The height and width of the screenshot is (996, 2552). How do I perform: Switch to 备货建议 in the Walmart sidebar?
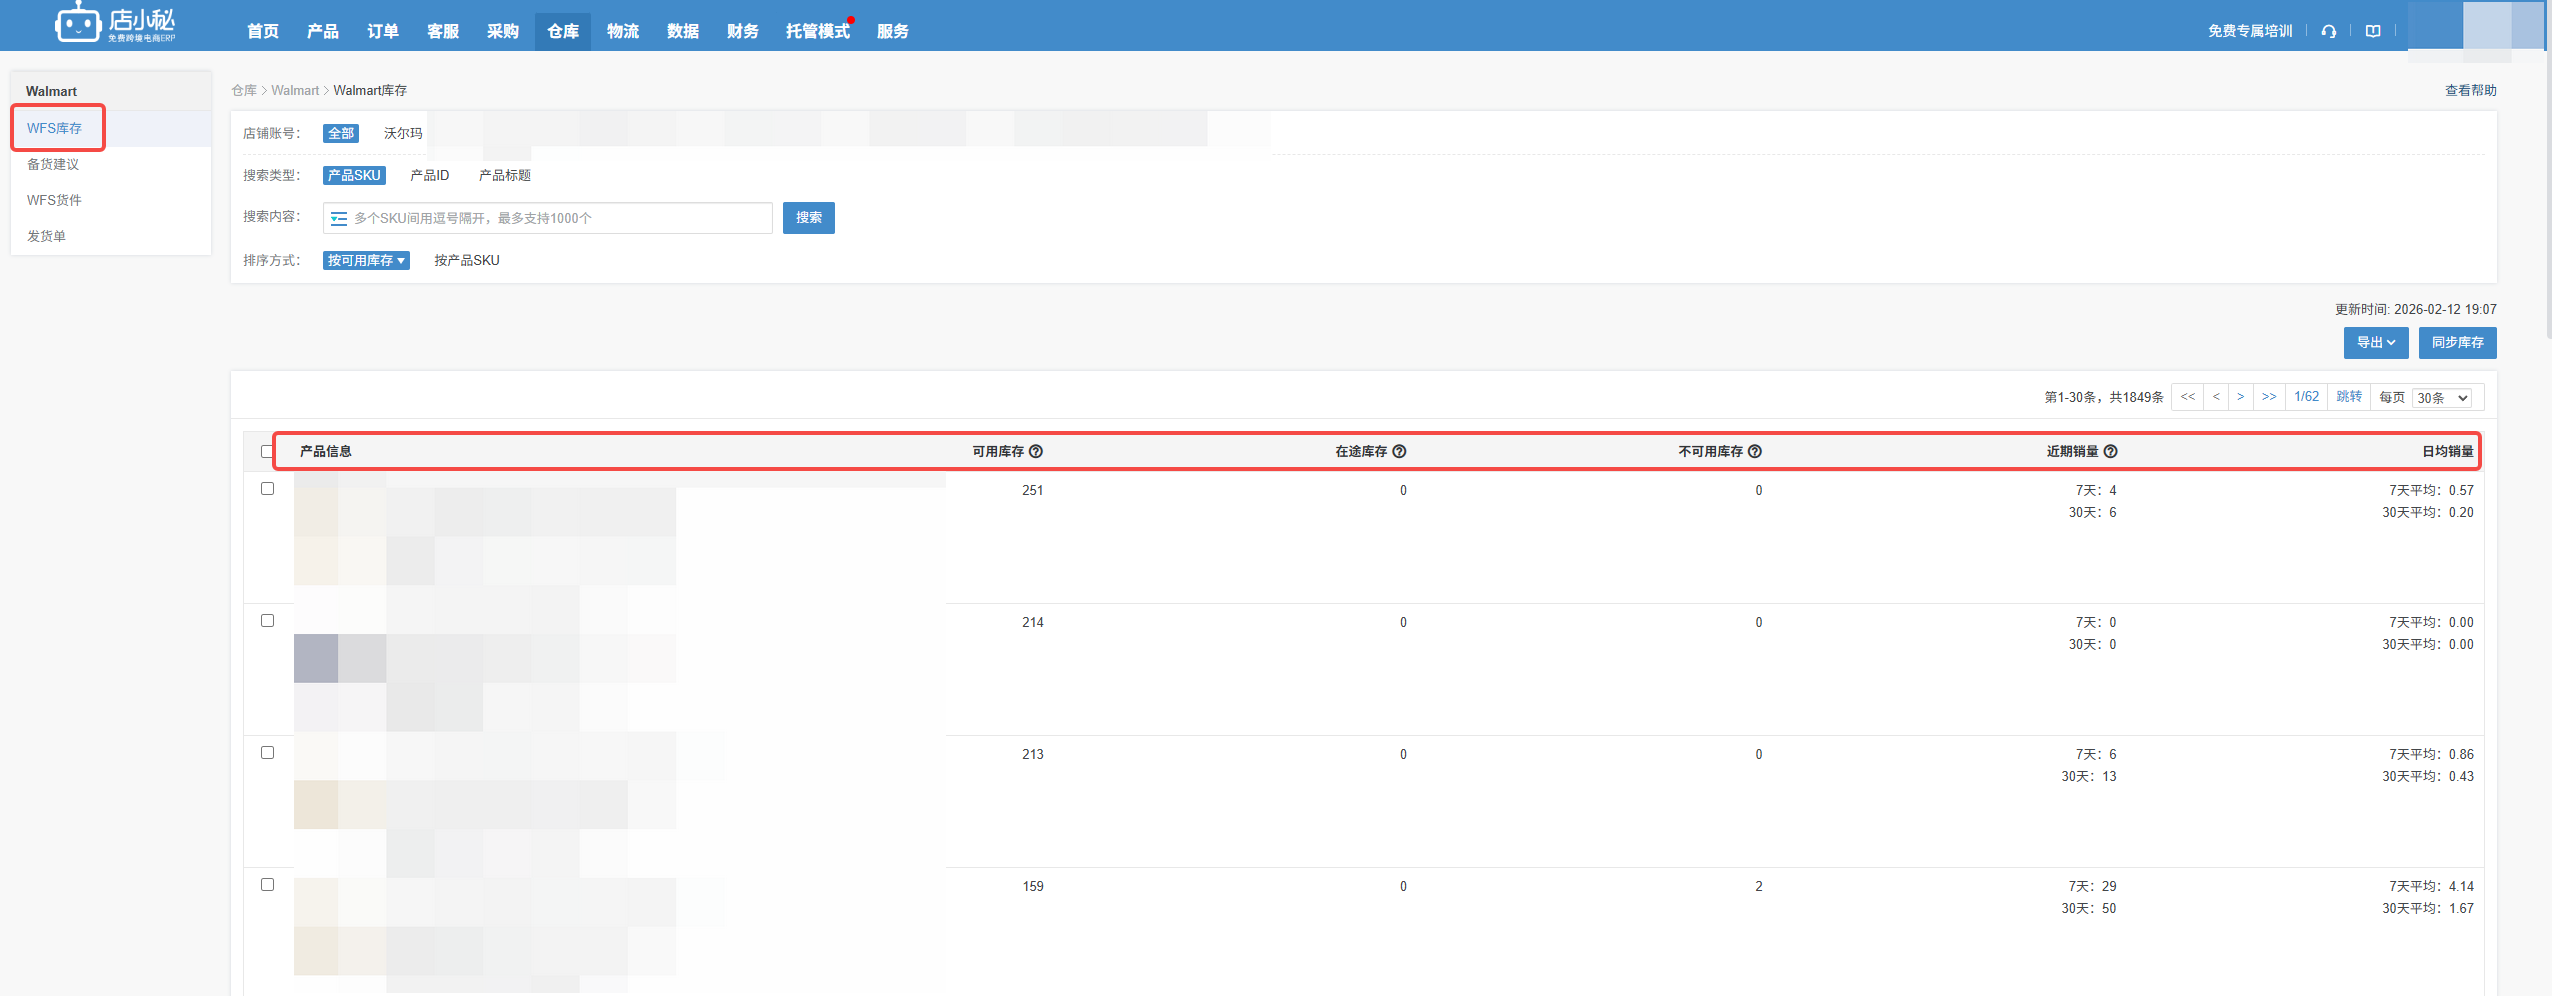tap(53, 164)
